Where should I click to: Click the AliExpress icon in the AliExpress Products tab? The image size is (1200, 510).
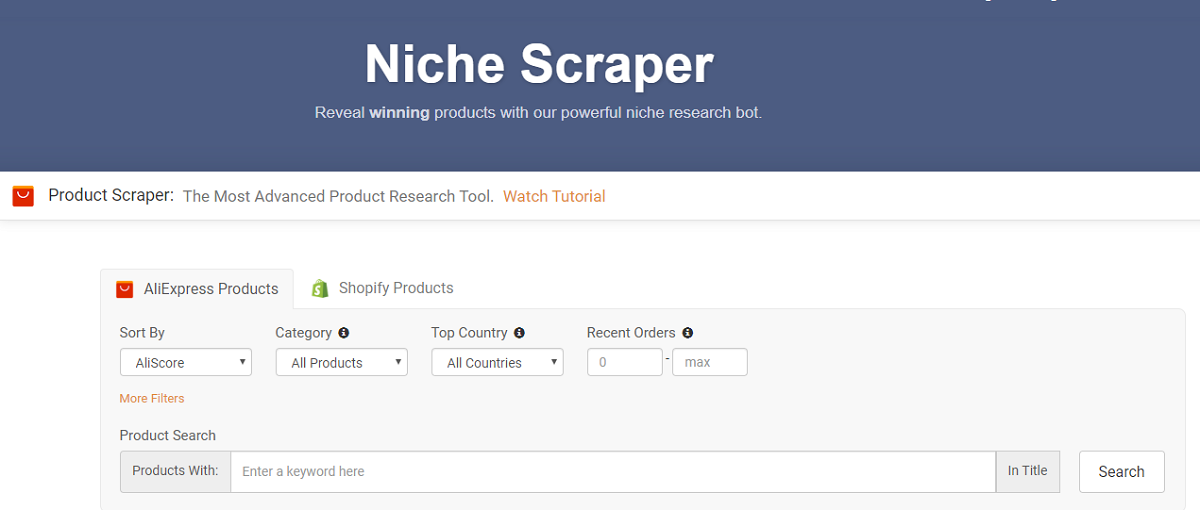click(x=125, y=289)
